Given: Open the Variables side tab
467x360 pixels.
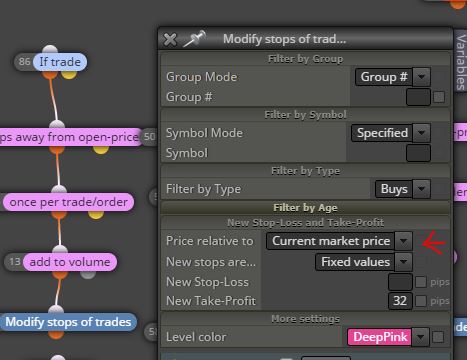Looking at the screenshot, I should click(x=461, y=61).
